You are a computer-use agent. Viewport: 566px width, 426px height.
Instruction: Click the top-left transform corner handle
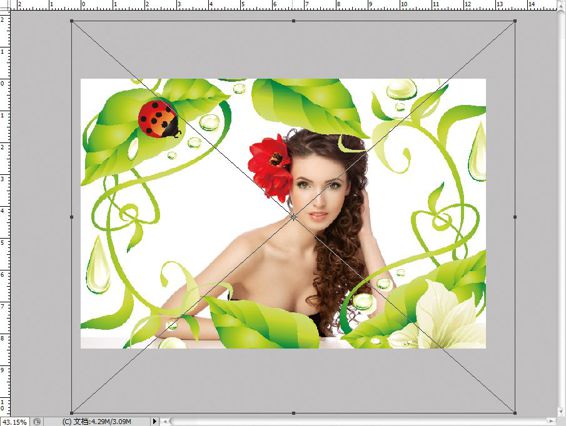(71, 21)
